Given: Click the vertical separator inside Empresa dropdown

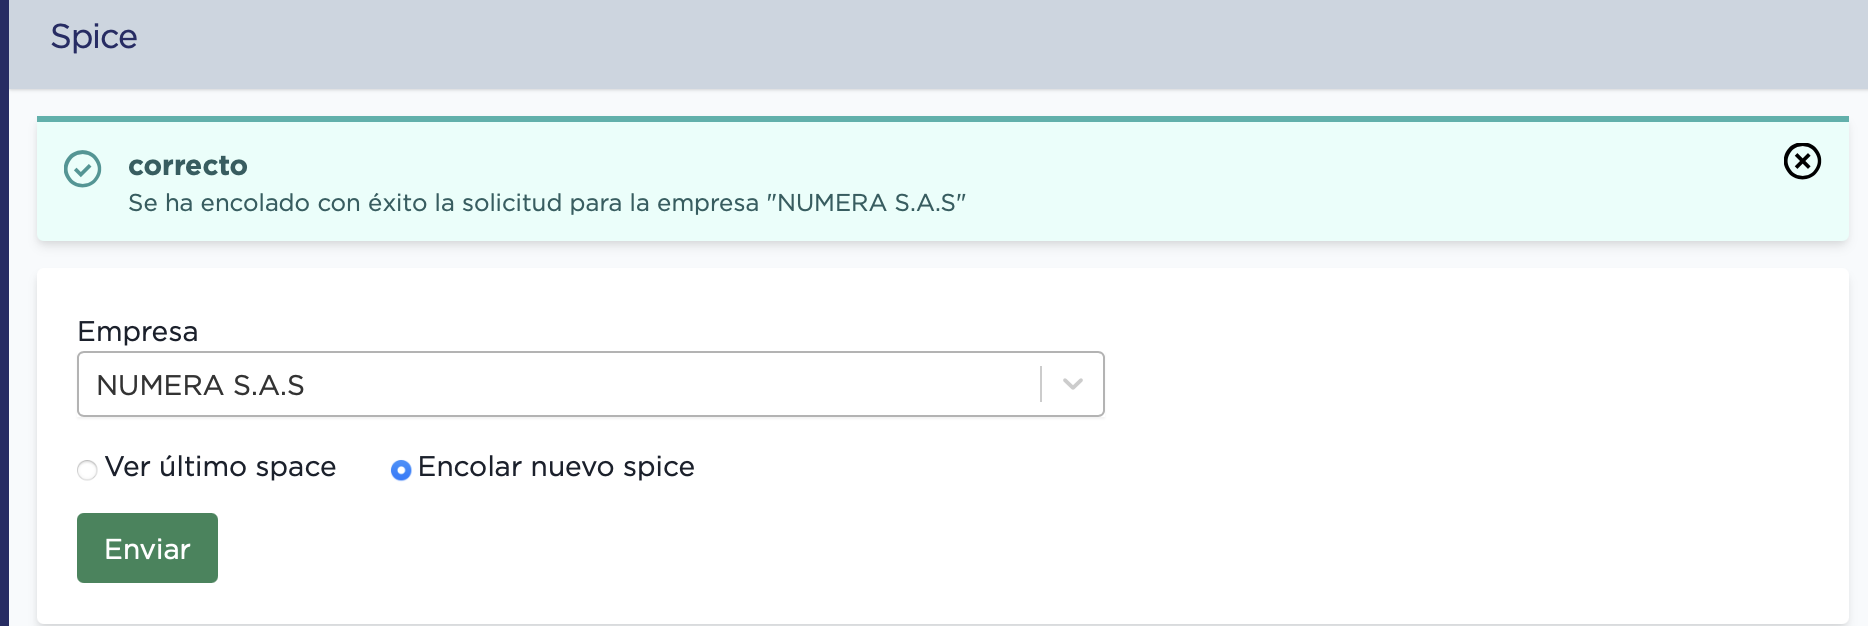Looking at the screenshot, I should click(1041, 384).
